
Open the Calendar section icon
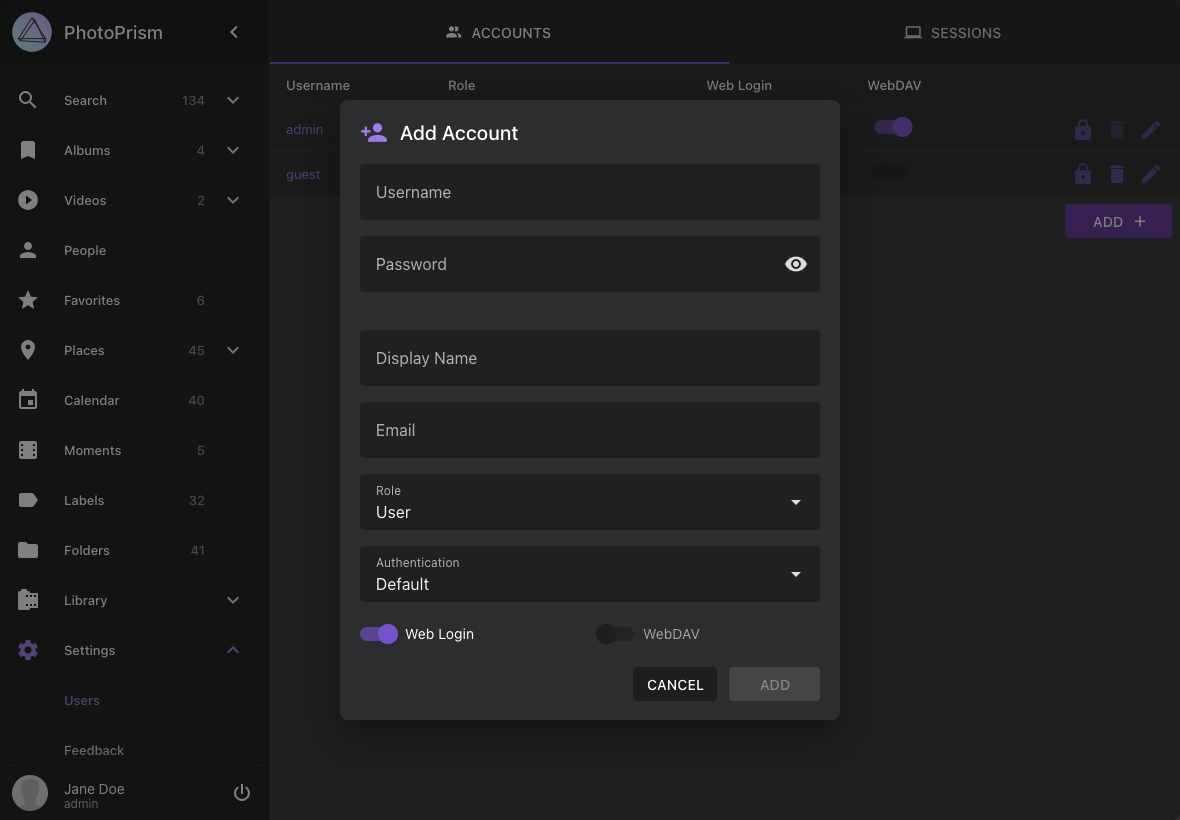(x=27, y=400)
